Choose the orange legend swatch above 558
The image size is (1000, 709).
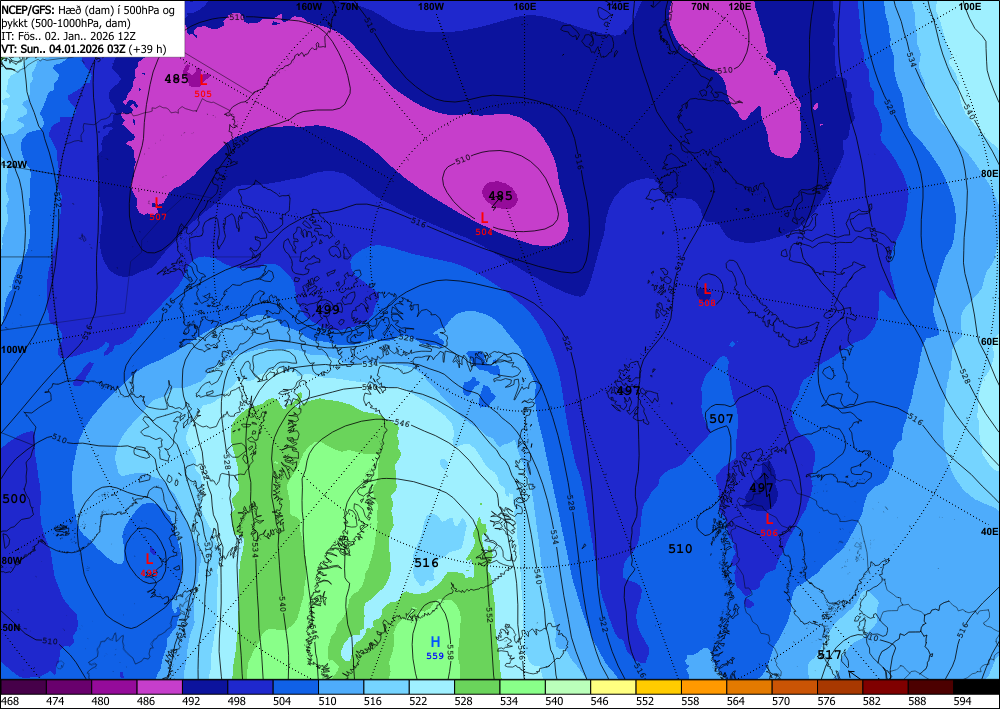[x=704, y=687]
